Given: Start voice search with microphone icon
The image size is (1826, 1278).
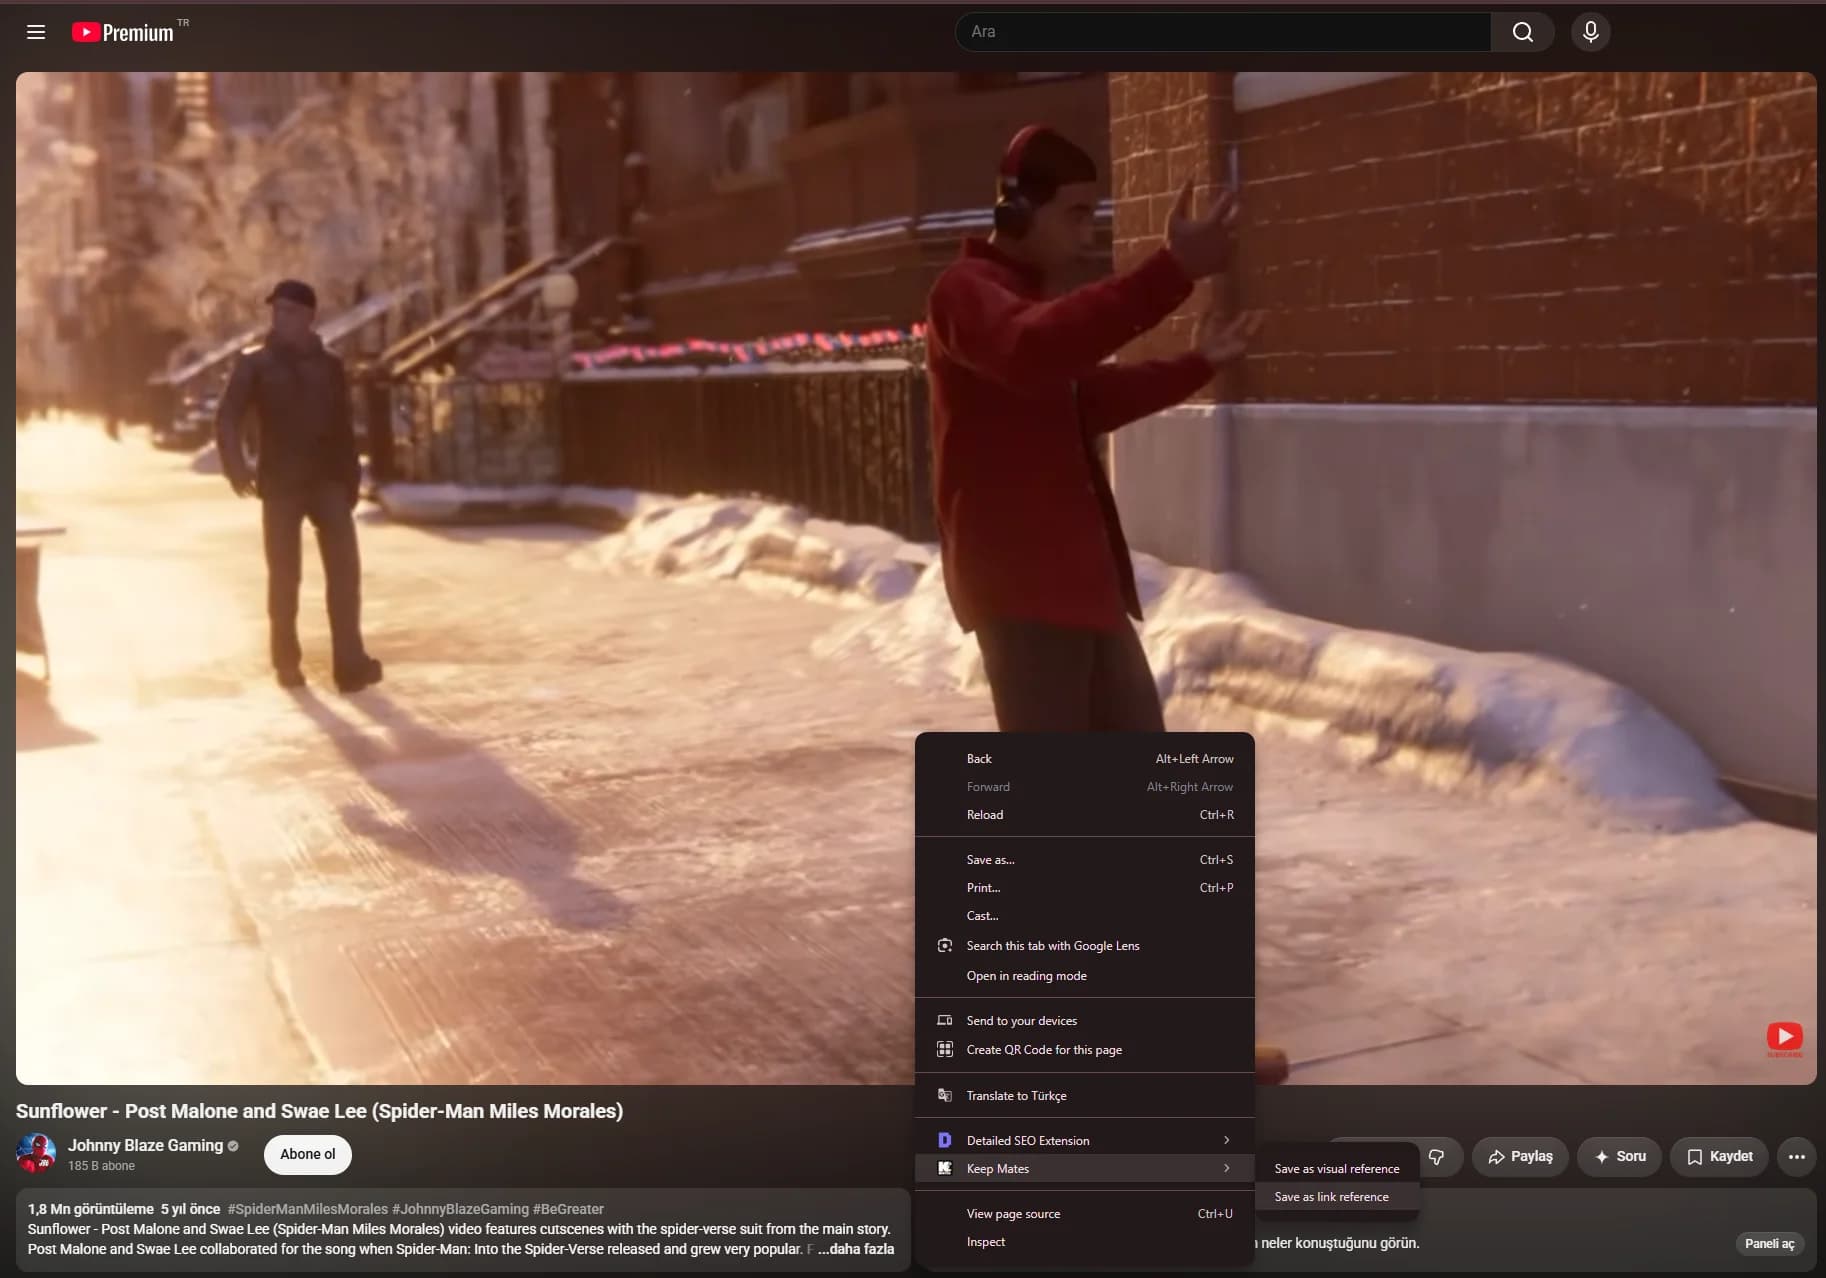Looking at the screenshot, I should click(1590, 32).
